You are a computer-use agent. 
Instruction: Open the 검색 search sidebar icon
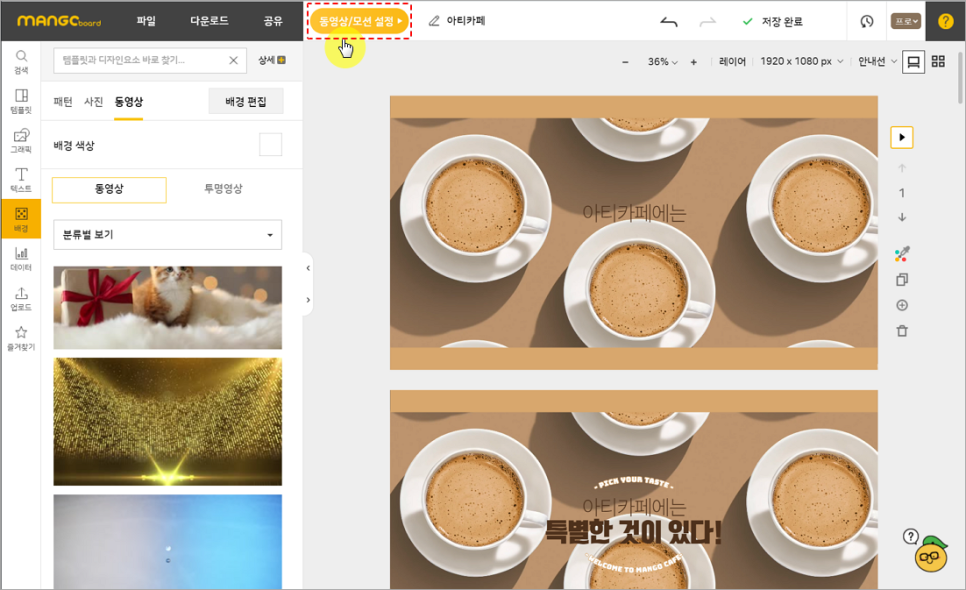[21, 62]
